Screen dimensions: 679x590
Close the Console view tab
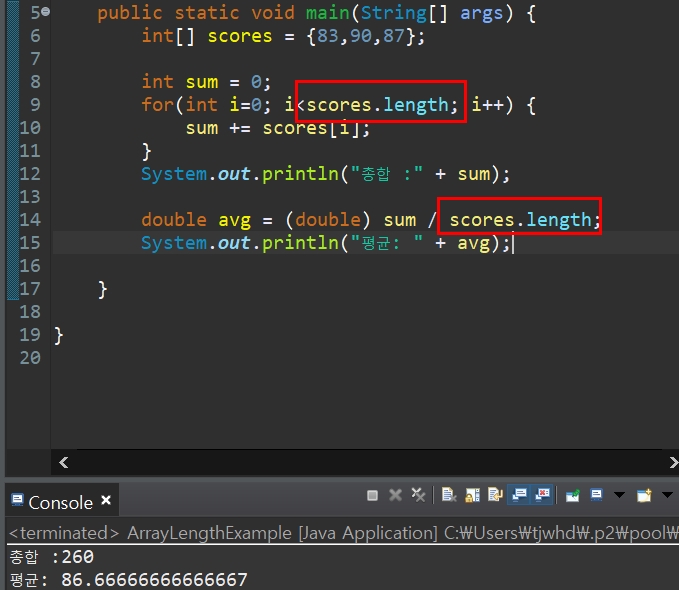click(106, 500)
